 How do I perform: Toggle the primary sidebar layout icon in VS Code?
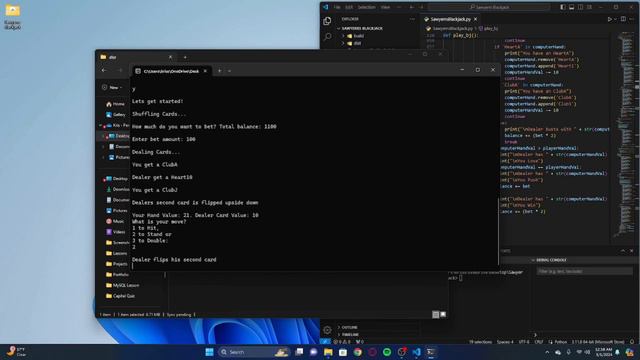[563, 7]
